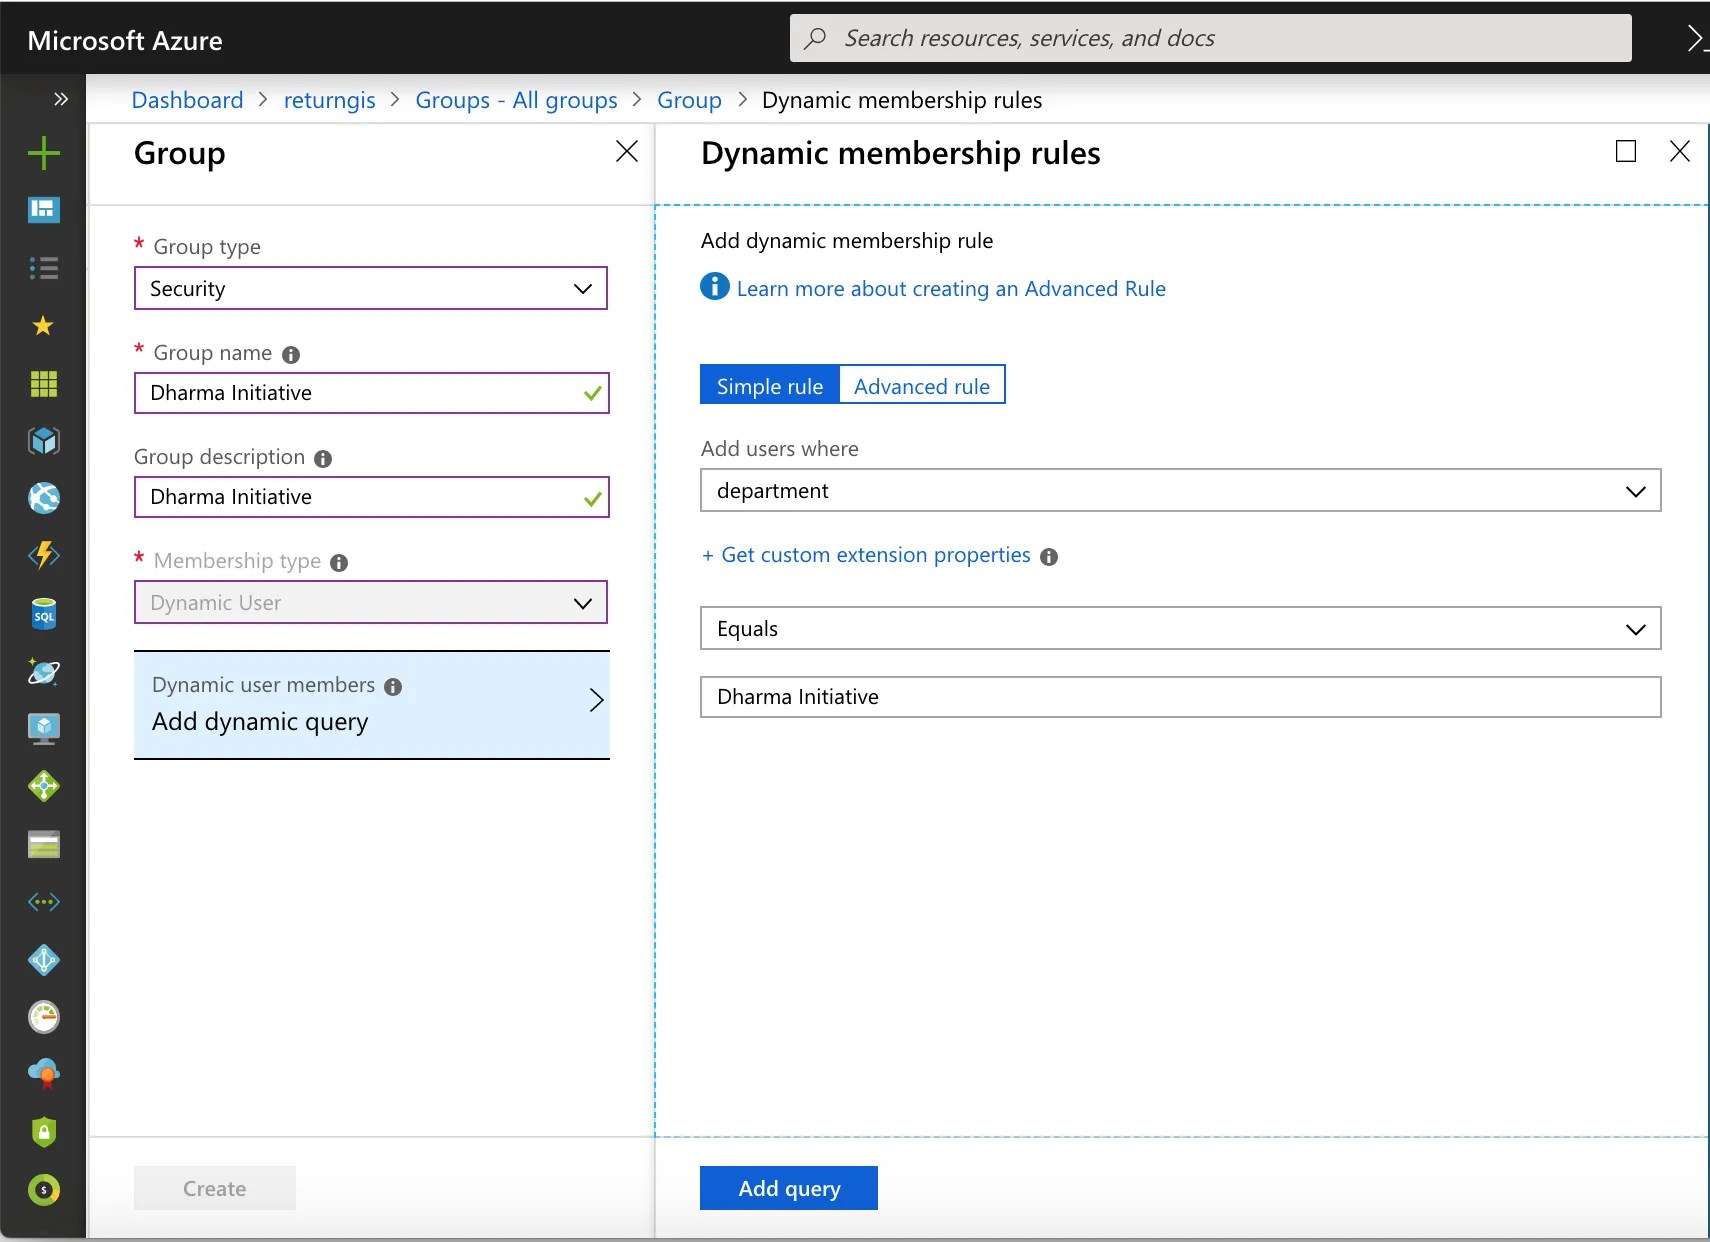Go to Group in the breadcrumb
The width and height of the screenshot is (1710, 1242).
690,100
